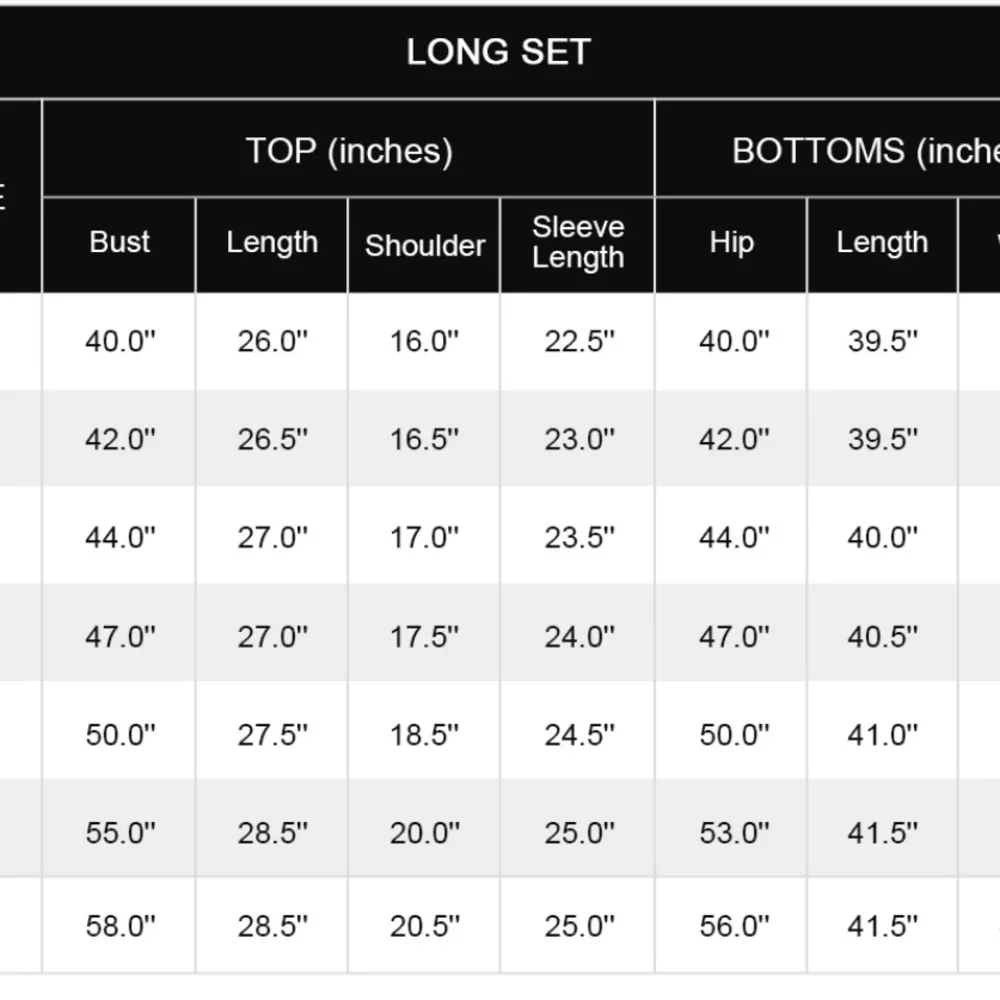This screenshot has width=1000, height=1000.
Task: Click the Length header under BOTTOMS
Action: click(882, 242)
